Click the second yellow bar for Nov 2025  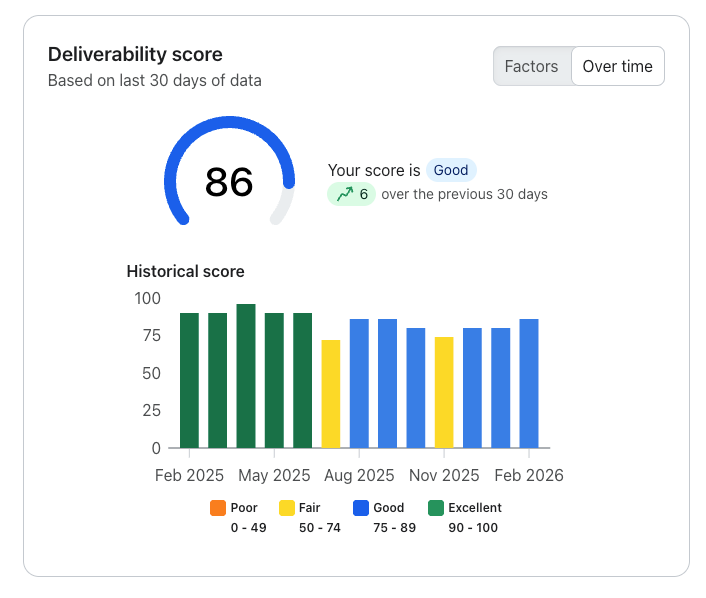pos(444,393)
